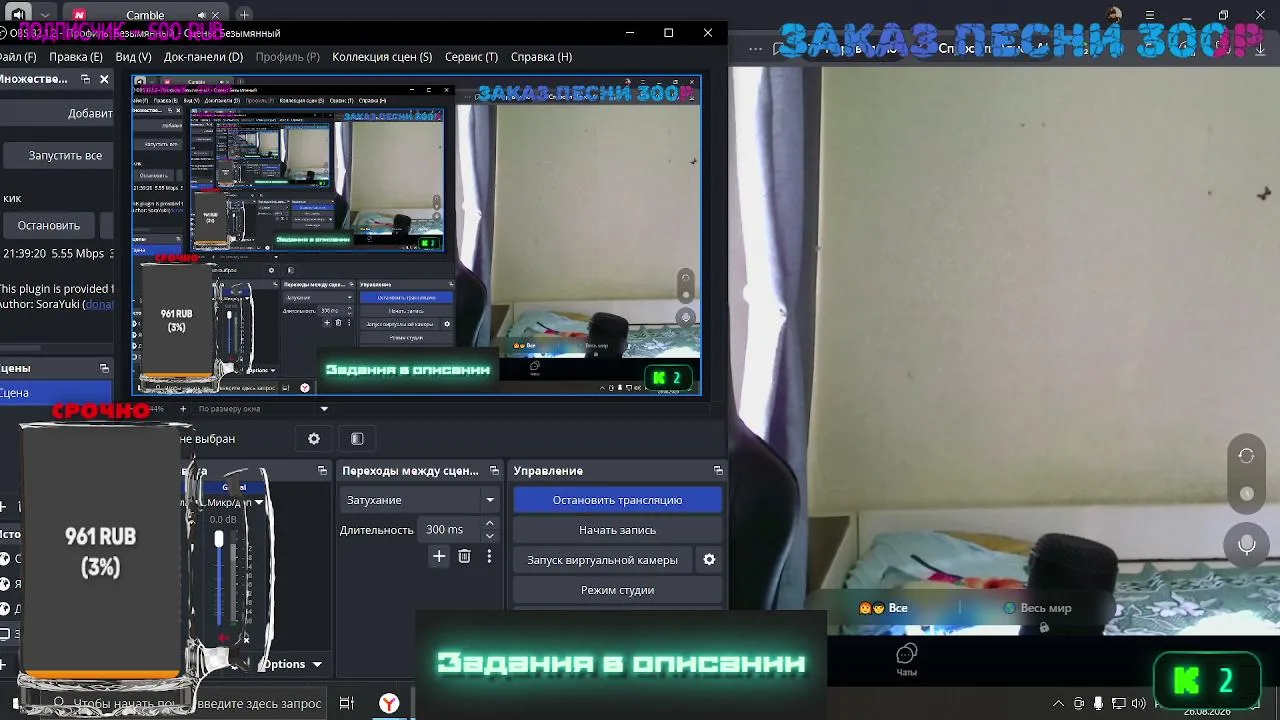Select the Сцена scene item
Viewport: 1280px width, 720px height.
(56, 393)
